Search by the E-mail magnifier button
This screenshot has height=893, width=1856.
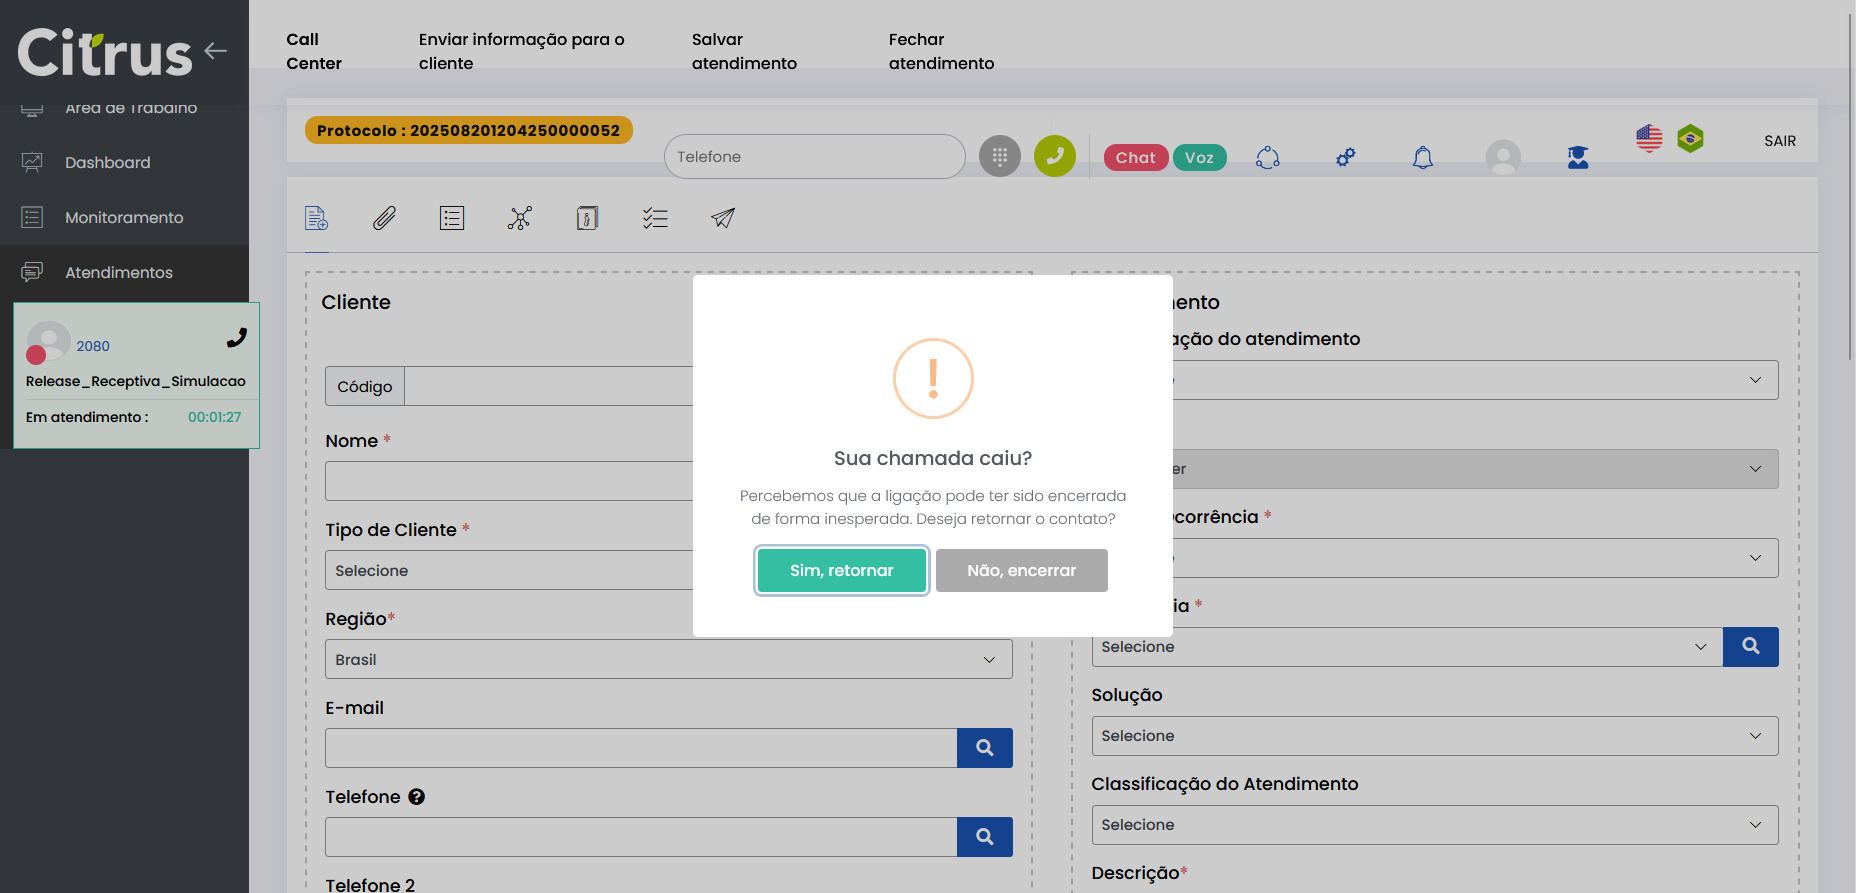[984, 748]
